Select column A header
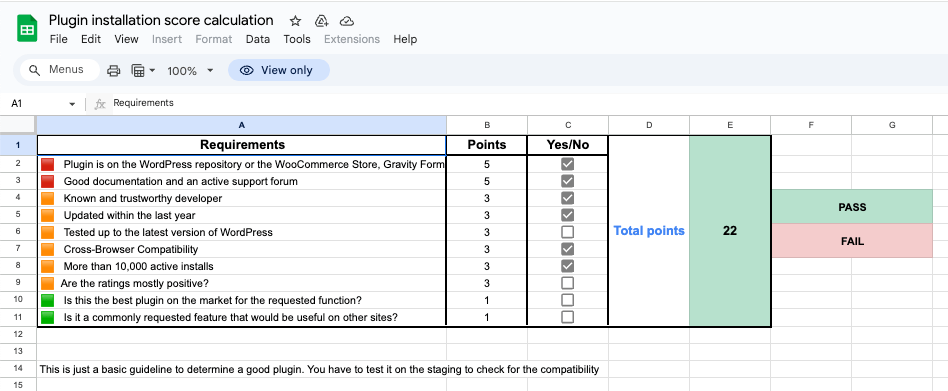The image size is (948, 391). click(242, 125)
